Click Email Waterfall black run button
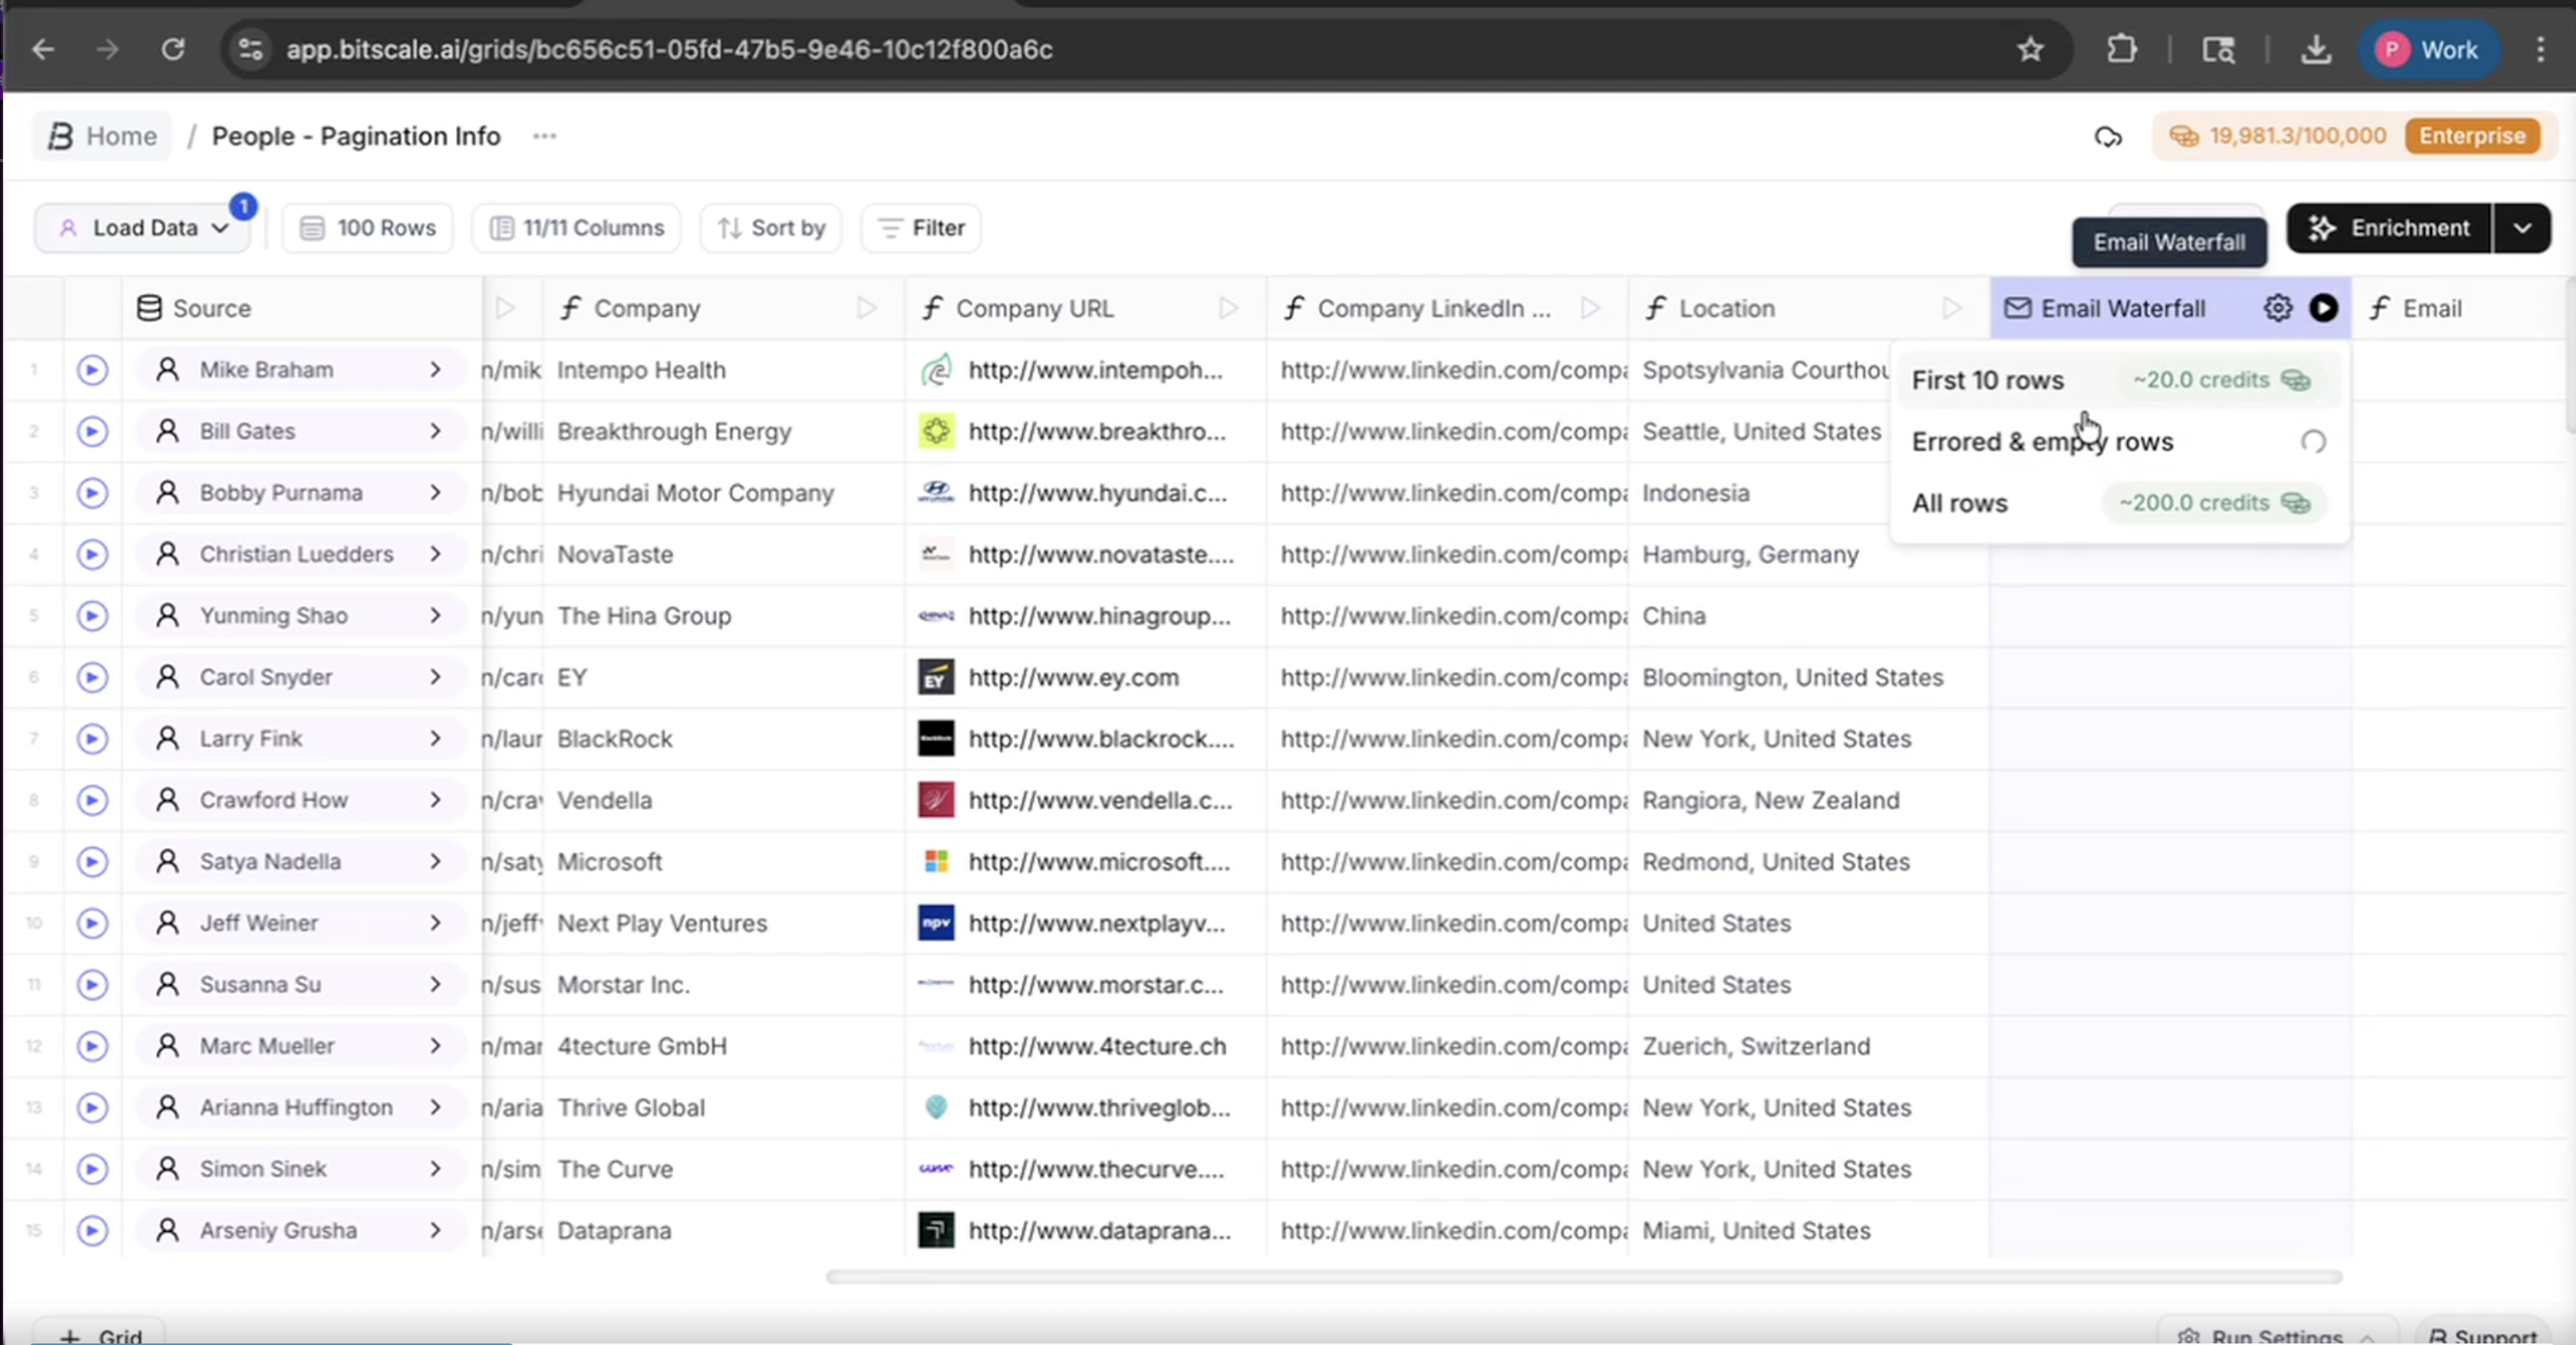The height and width of the screenshot is (1345, 2576). 2323,308
